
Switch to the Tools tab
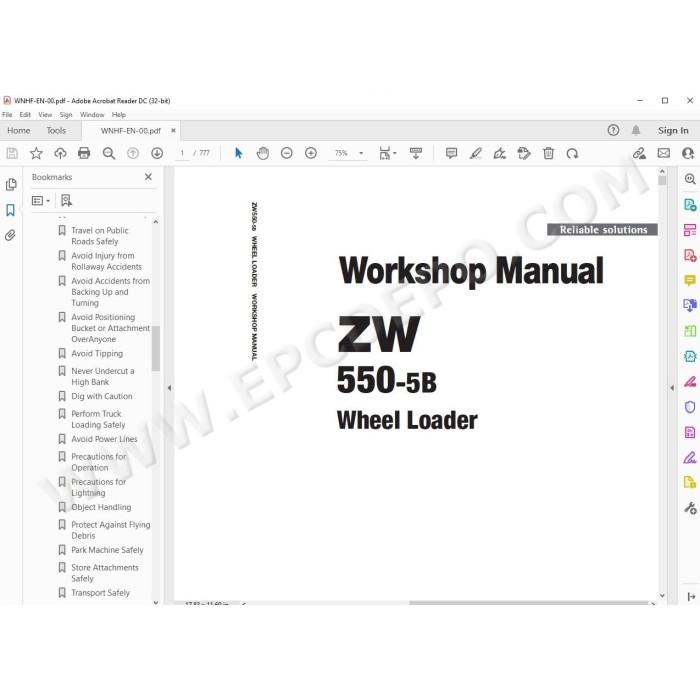56,131
